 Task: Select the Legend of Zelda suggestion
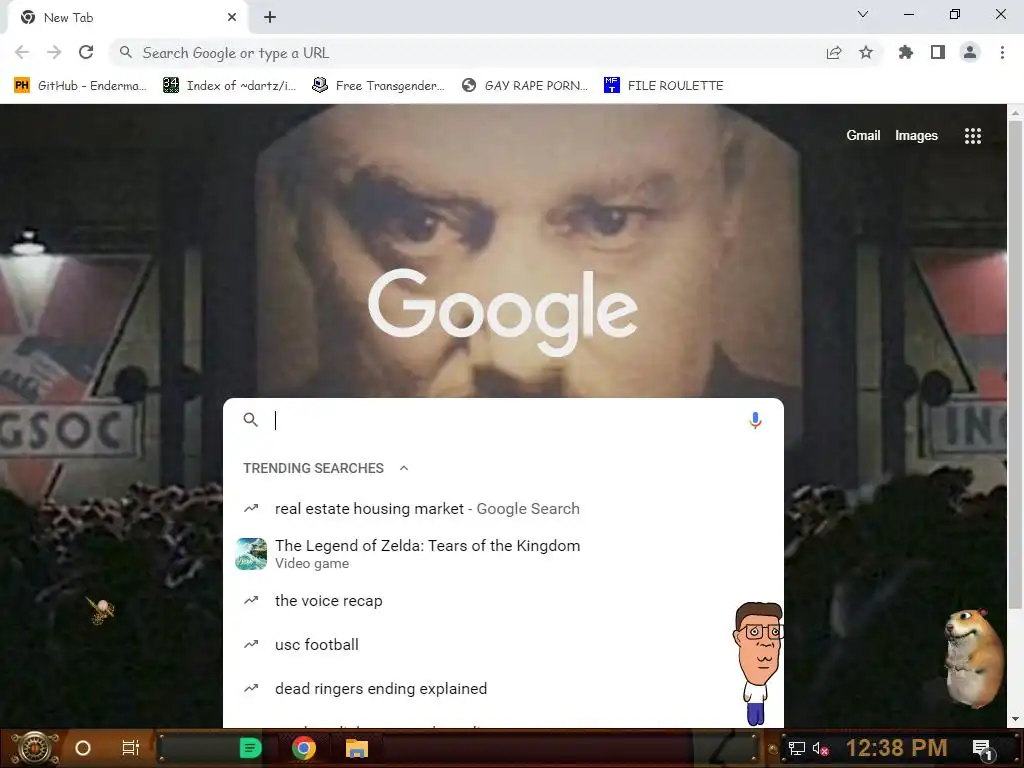(x=504, y=554)
